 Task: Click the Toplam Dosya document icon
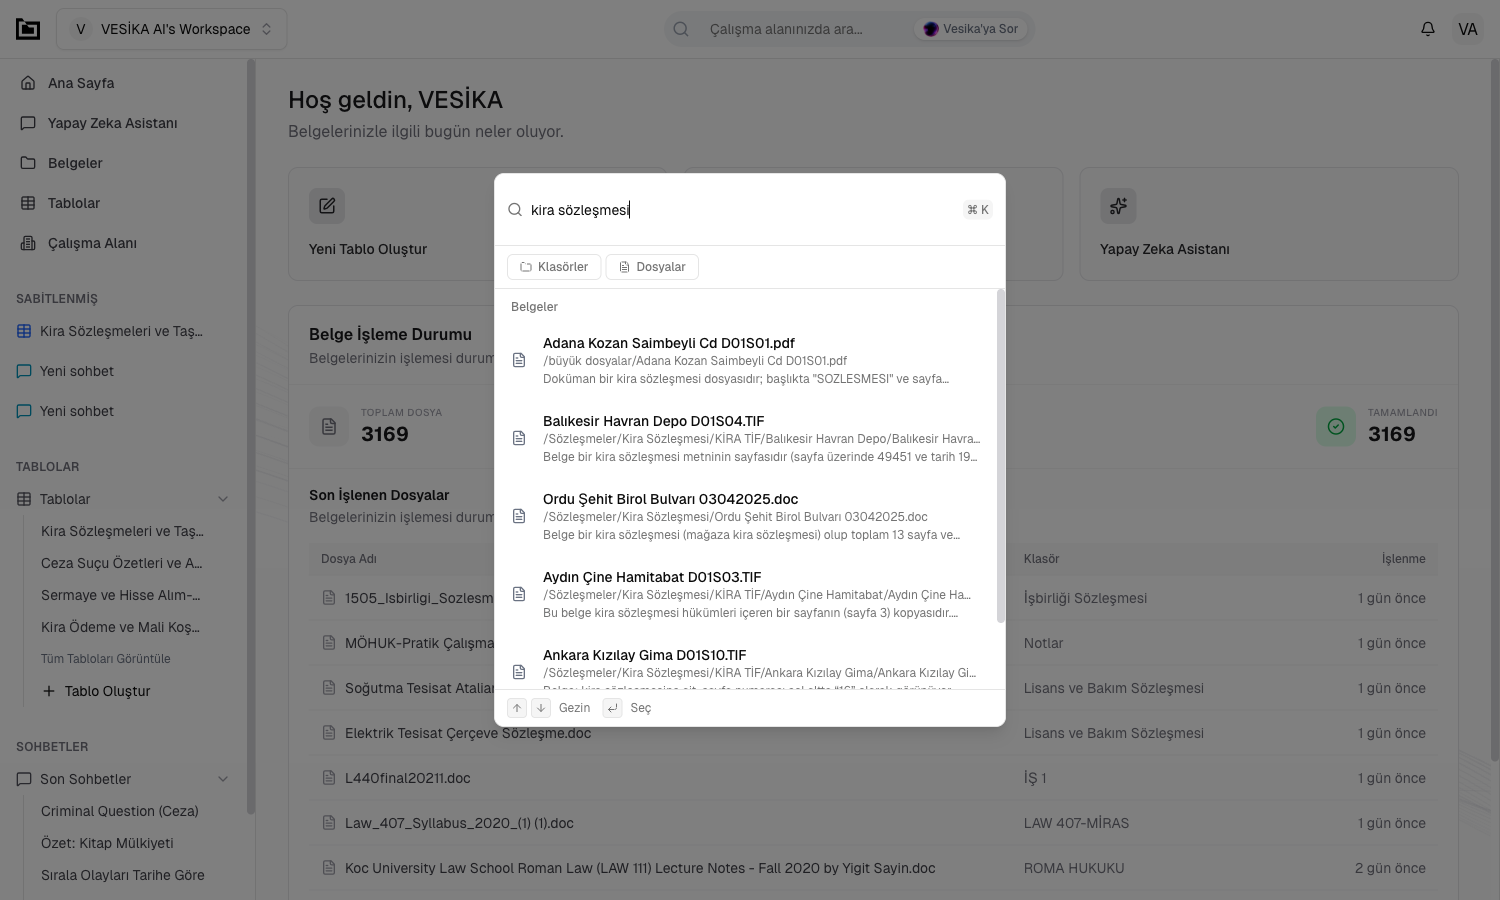[329, 427]
